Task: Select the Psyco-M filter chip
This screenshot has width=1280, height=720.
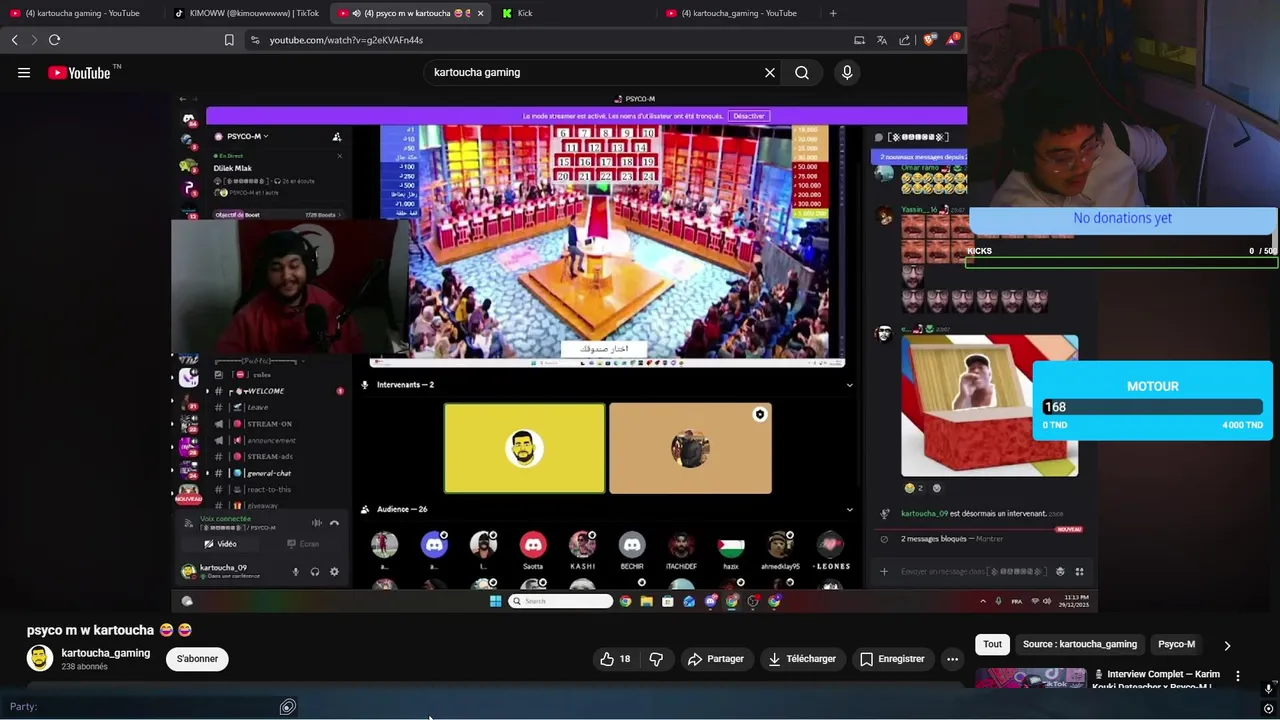Action: tap(1176, 644)
